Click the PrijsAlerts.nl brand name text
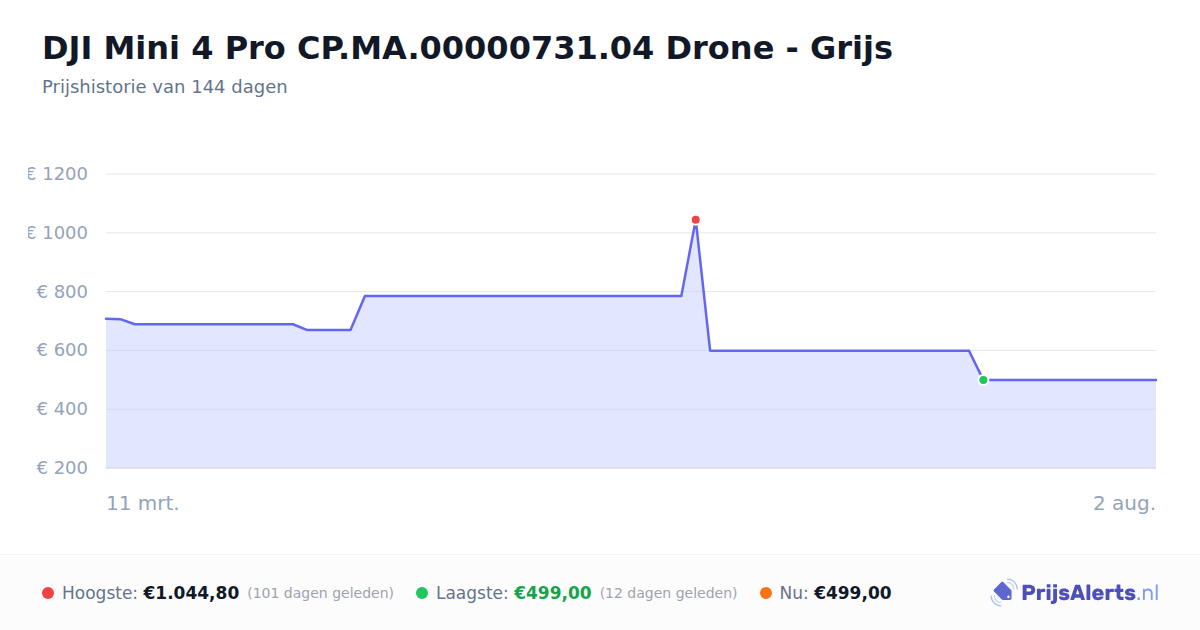Viewport: 1200px width, 630px height. tap(1090, 593)
